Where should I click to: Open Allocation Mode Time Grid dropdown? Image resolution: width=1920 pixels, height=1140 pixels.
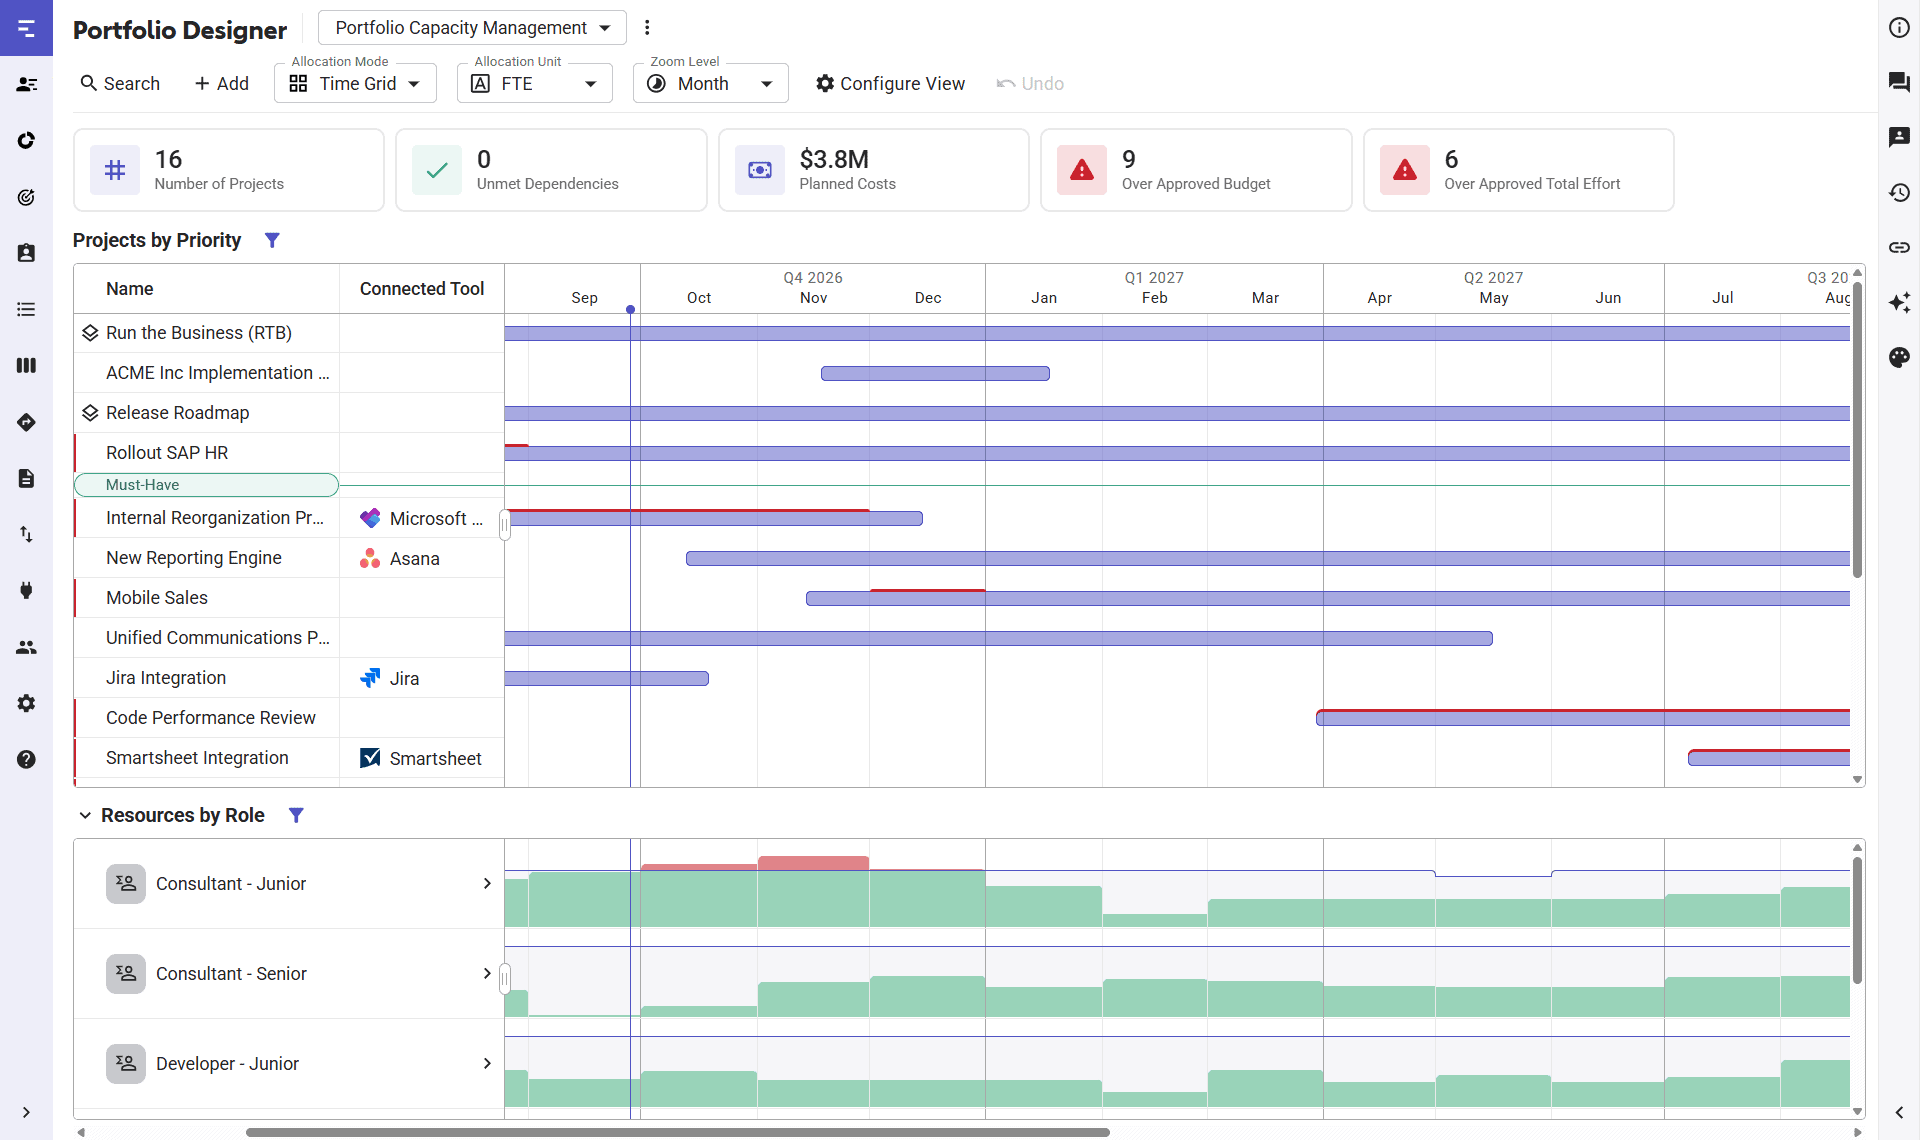pos(355,83)
